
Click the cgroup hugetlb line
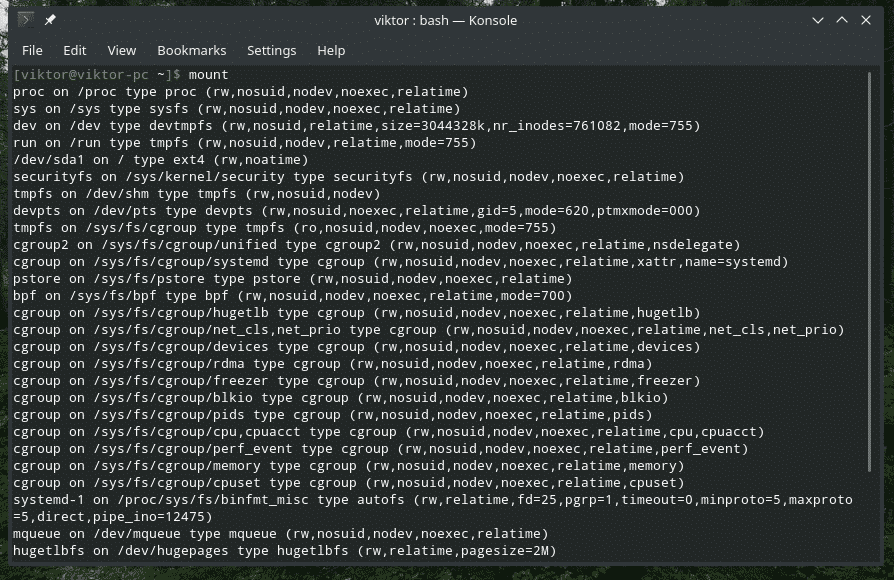click(356, 313)
